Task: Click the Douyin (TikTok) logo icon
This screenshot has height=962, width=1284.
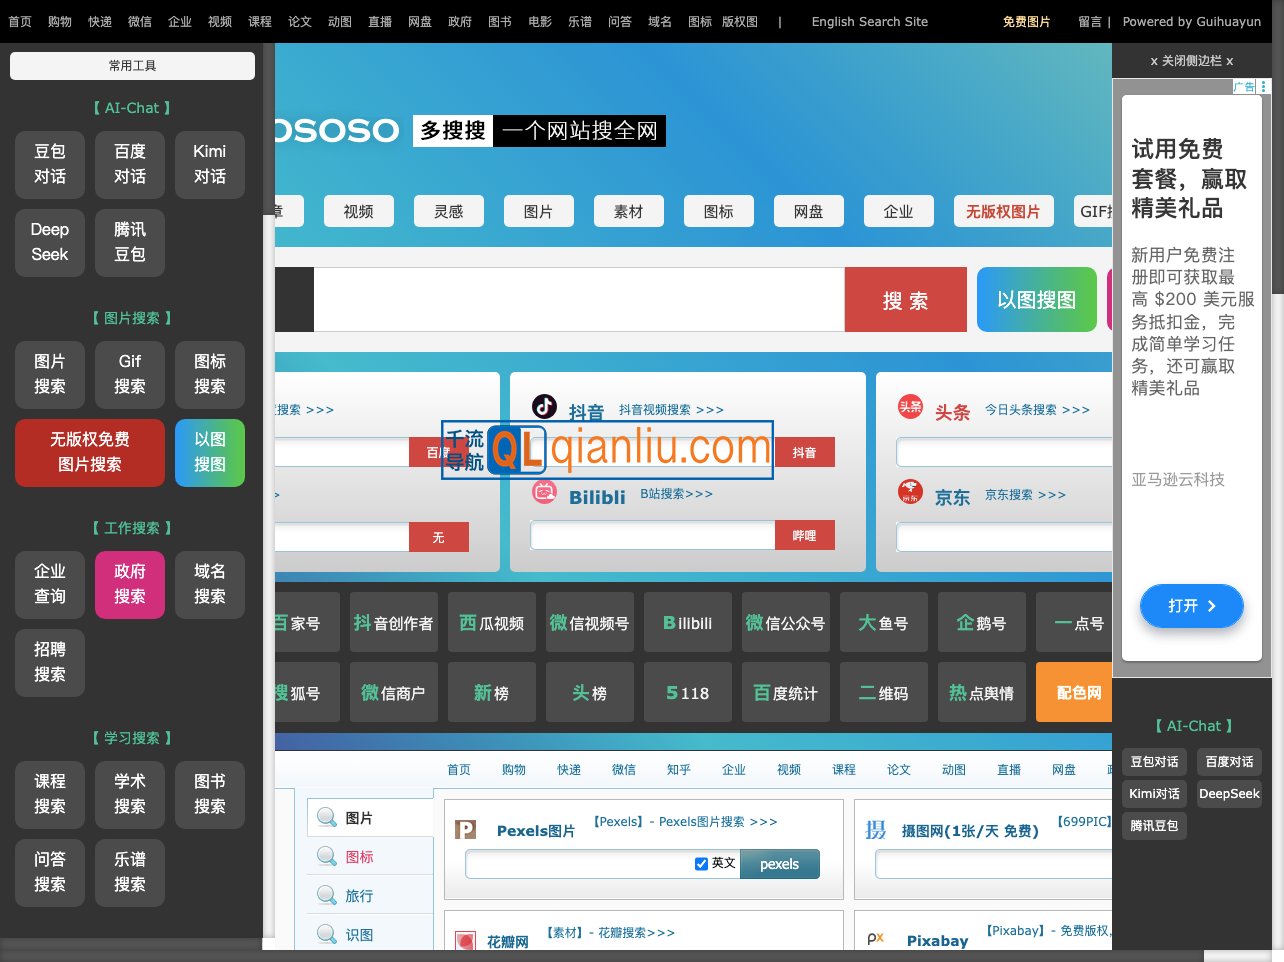Action: [x=544, y=406]
